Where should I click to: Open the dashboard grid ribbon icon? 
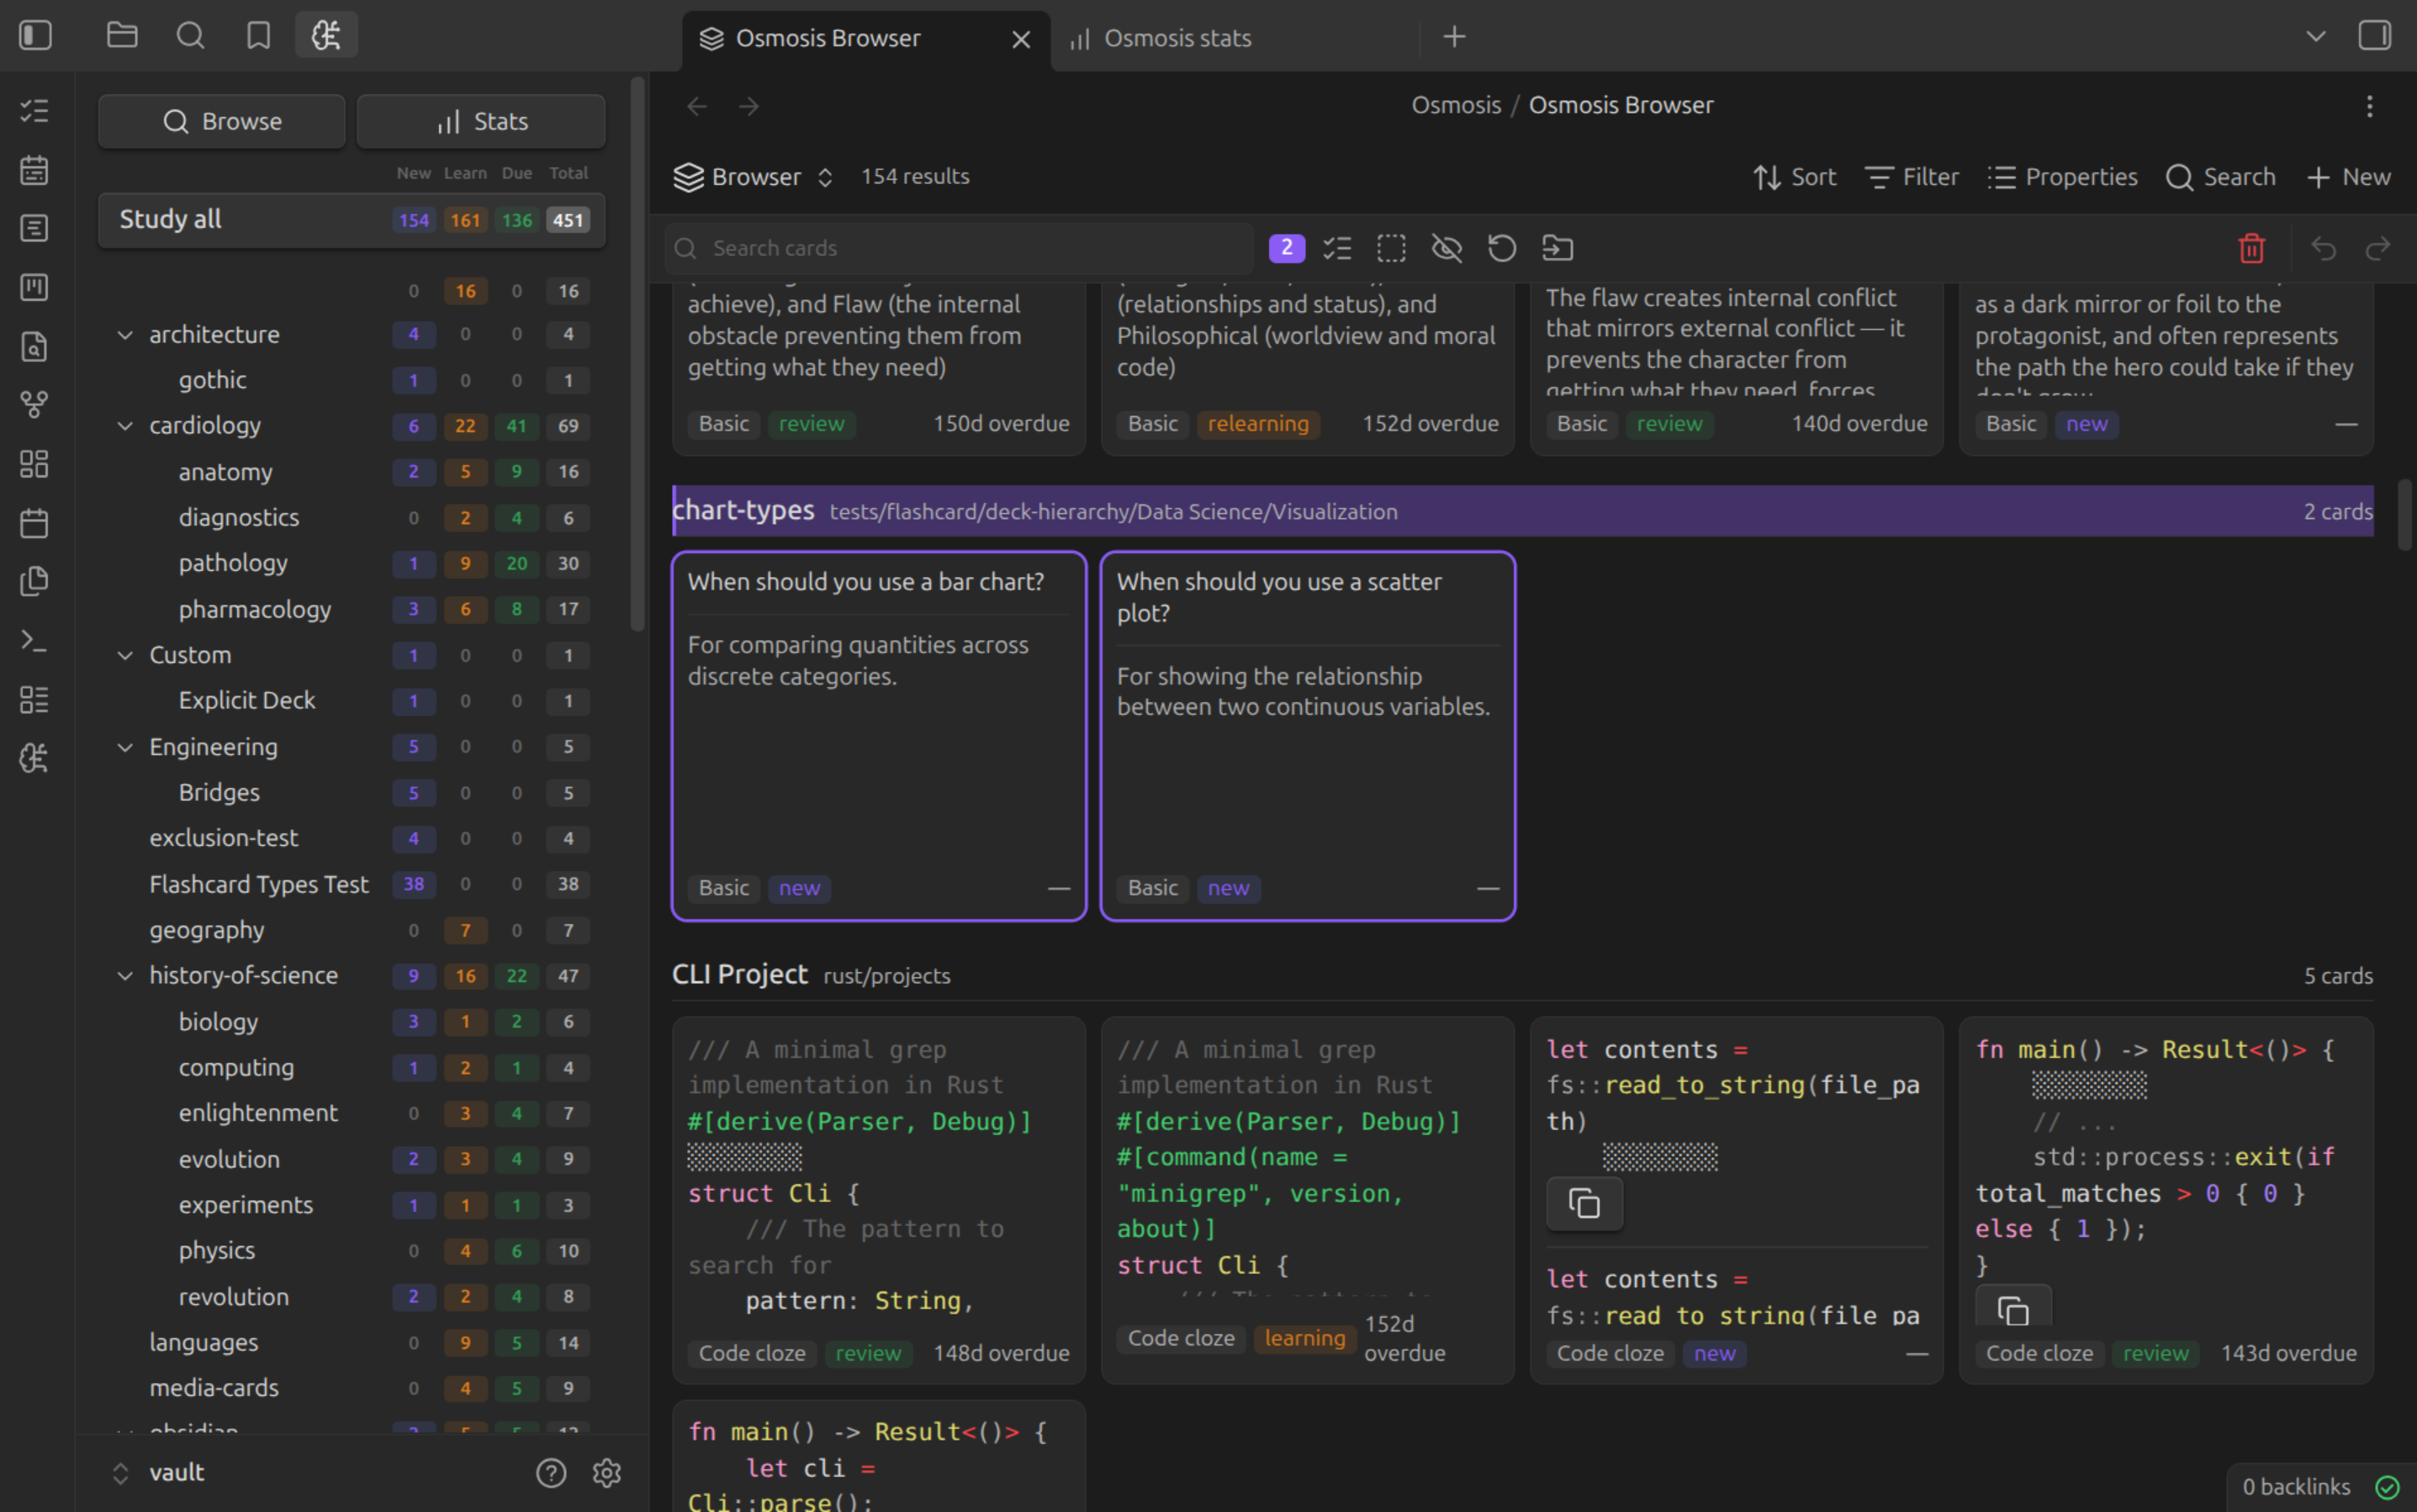coord(35,464)
